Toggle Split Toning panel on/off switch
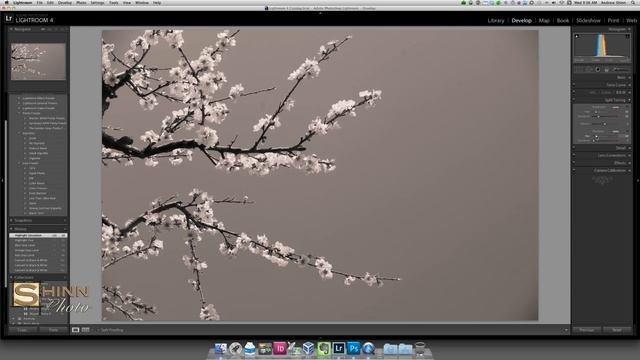Screen dimensions: 640x360 (574, 100)
